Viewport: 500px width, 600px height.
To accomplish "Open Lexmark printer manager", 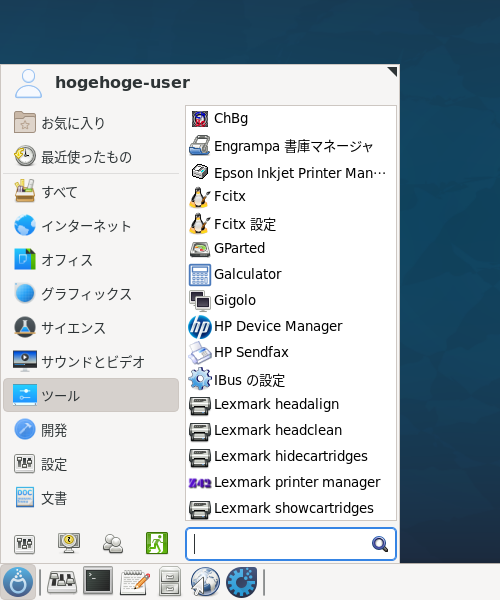I will [291, 483].
